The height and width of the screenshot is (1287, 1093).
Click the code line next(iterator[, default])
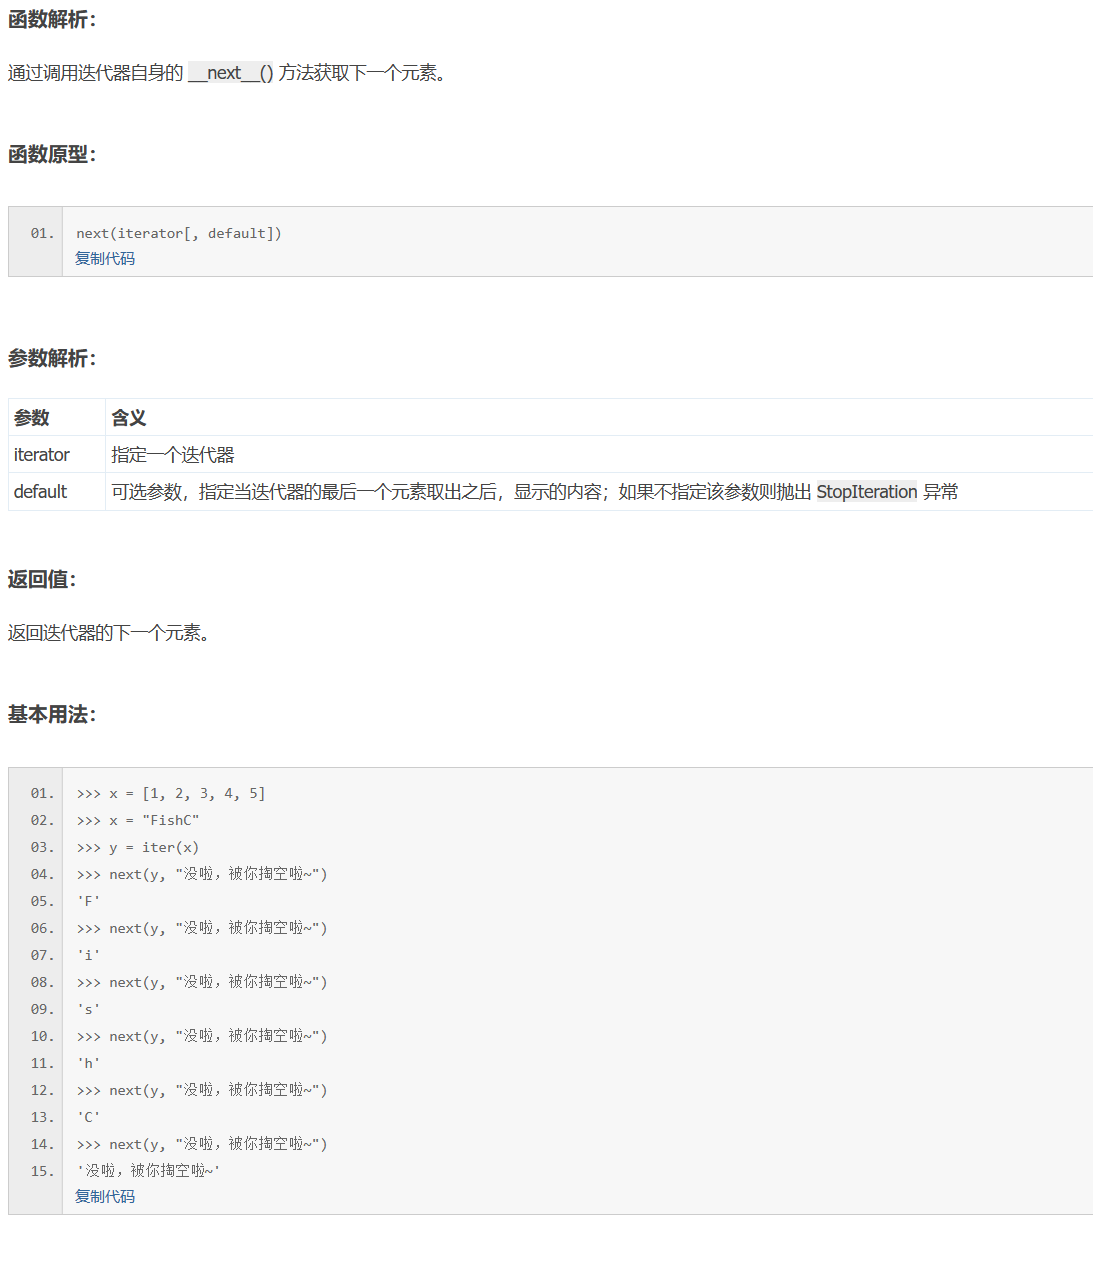click(x=179, y=233)
